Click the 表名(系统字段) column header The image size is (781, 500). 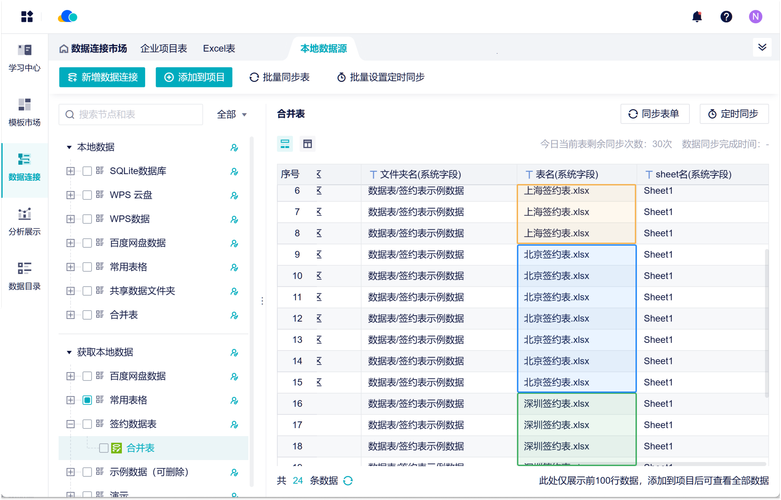576,174
